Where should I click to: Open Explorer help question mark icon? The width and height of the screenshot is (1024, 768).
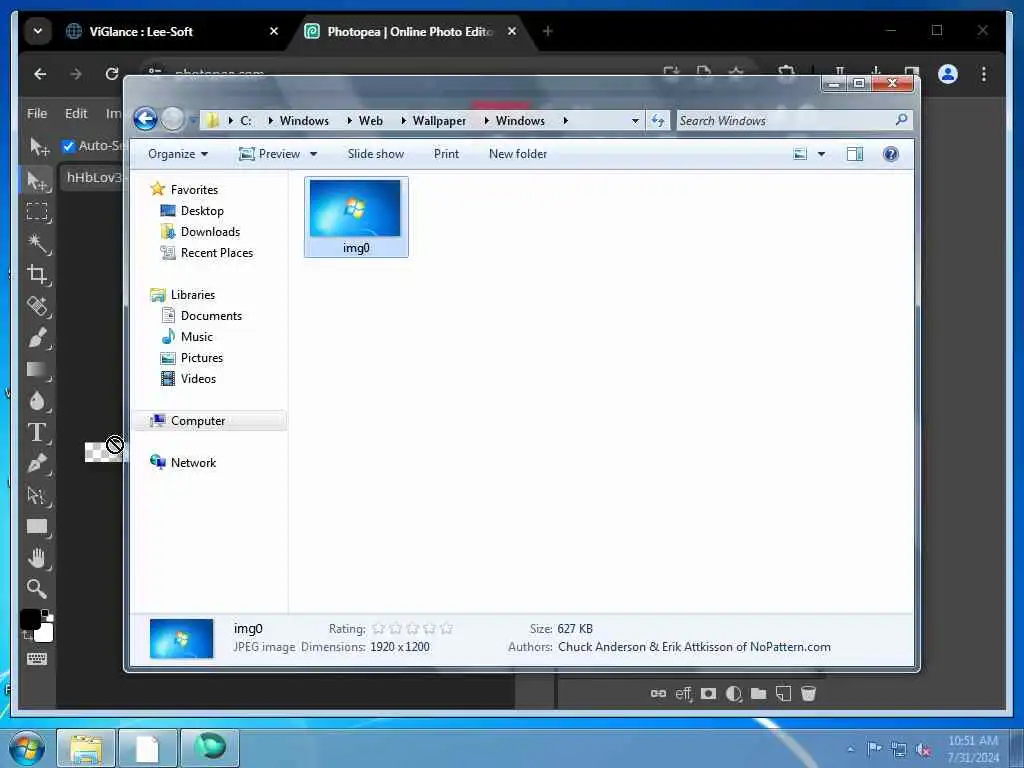tap(891, 154)
